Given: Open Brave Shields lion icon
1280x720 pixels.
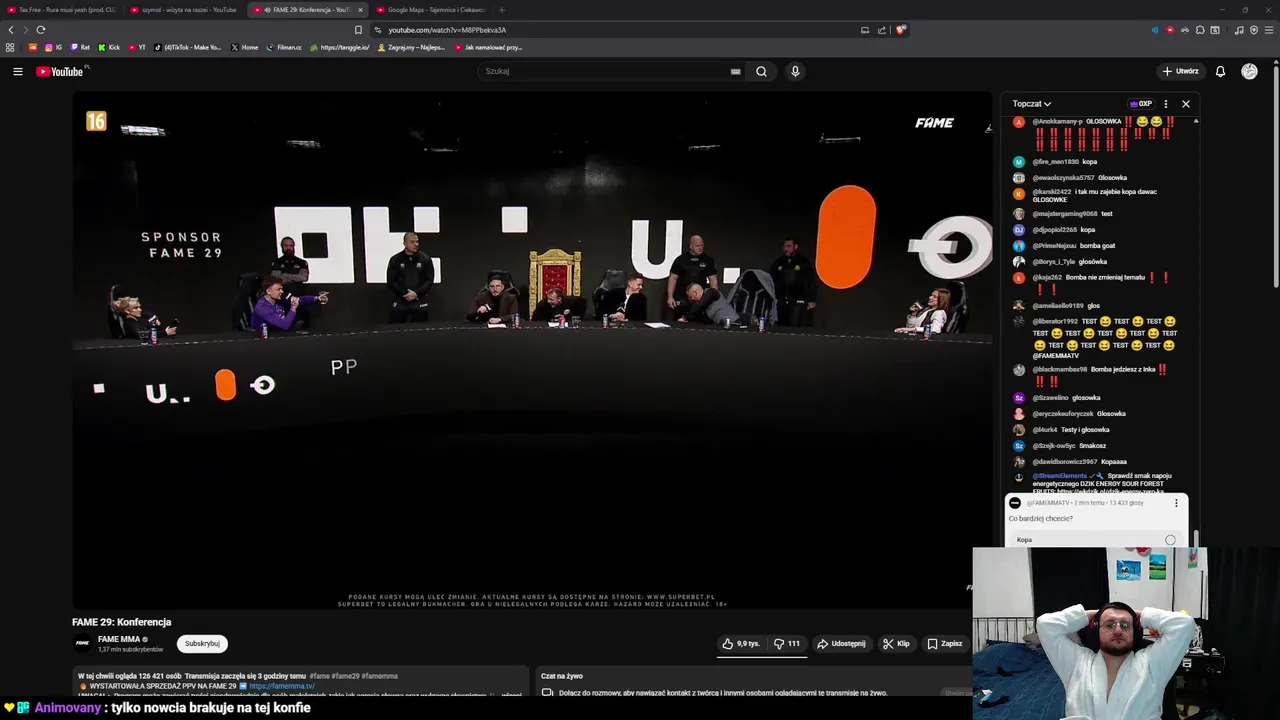Looking at the screenshot, I should pos(901,30).
